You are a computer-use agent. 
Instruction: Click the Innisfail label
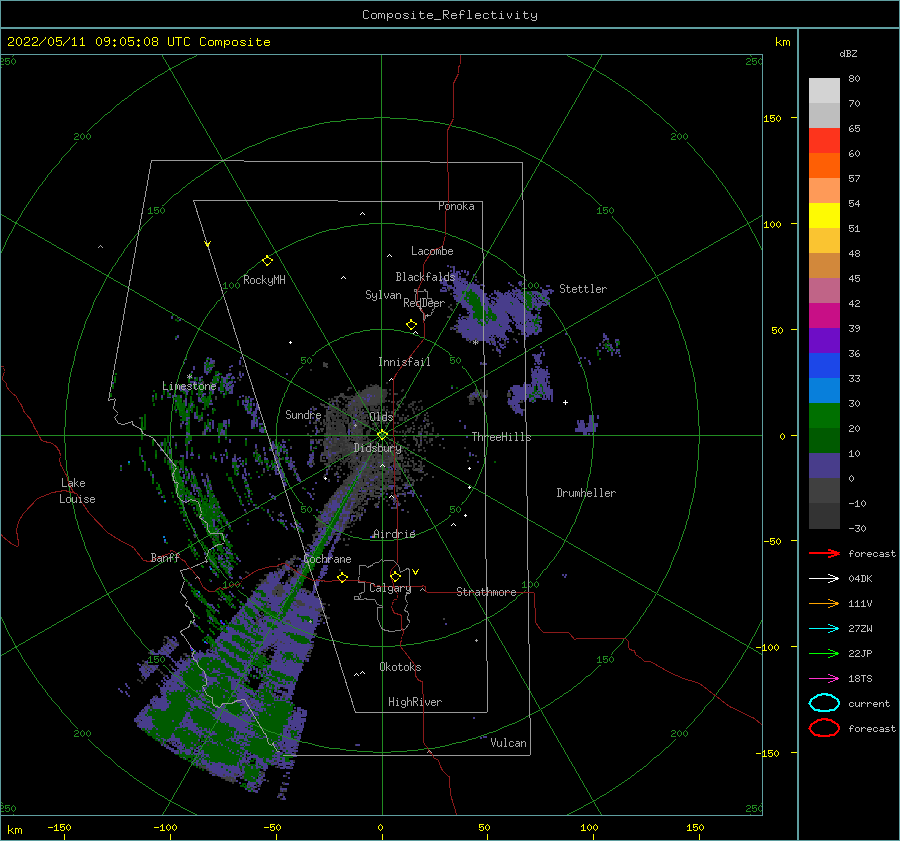[404, 362]
